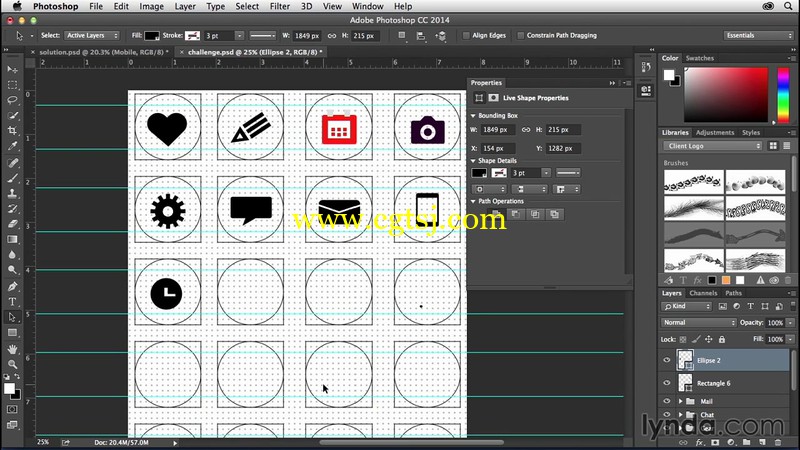
Task: Toggle visibility of the Chat group
Action: point(666,414)
